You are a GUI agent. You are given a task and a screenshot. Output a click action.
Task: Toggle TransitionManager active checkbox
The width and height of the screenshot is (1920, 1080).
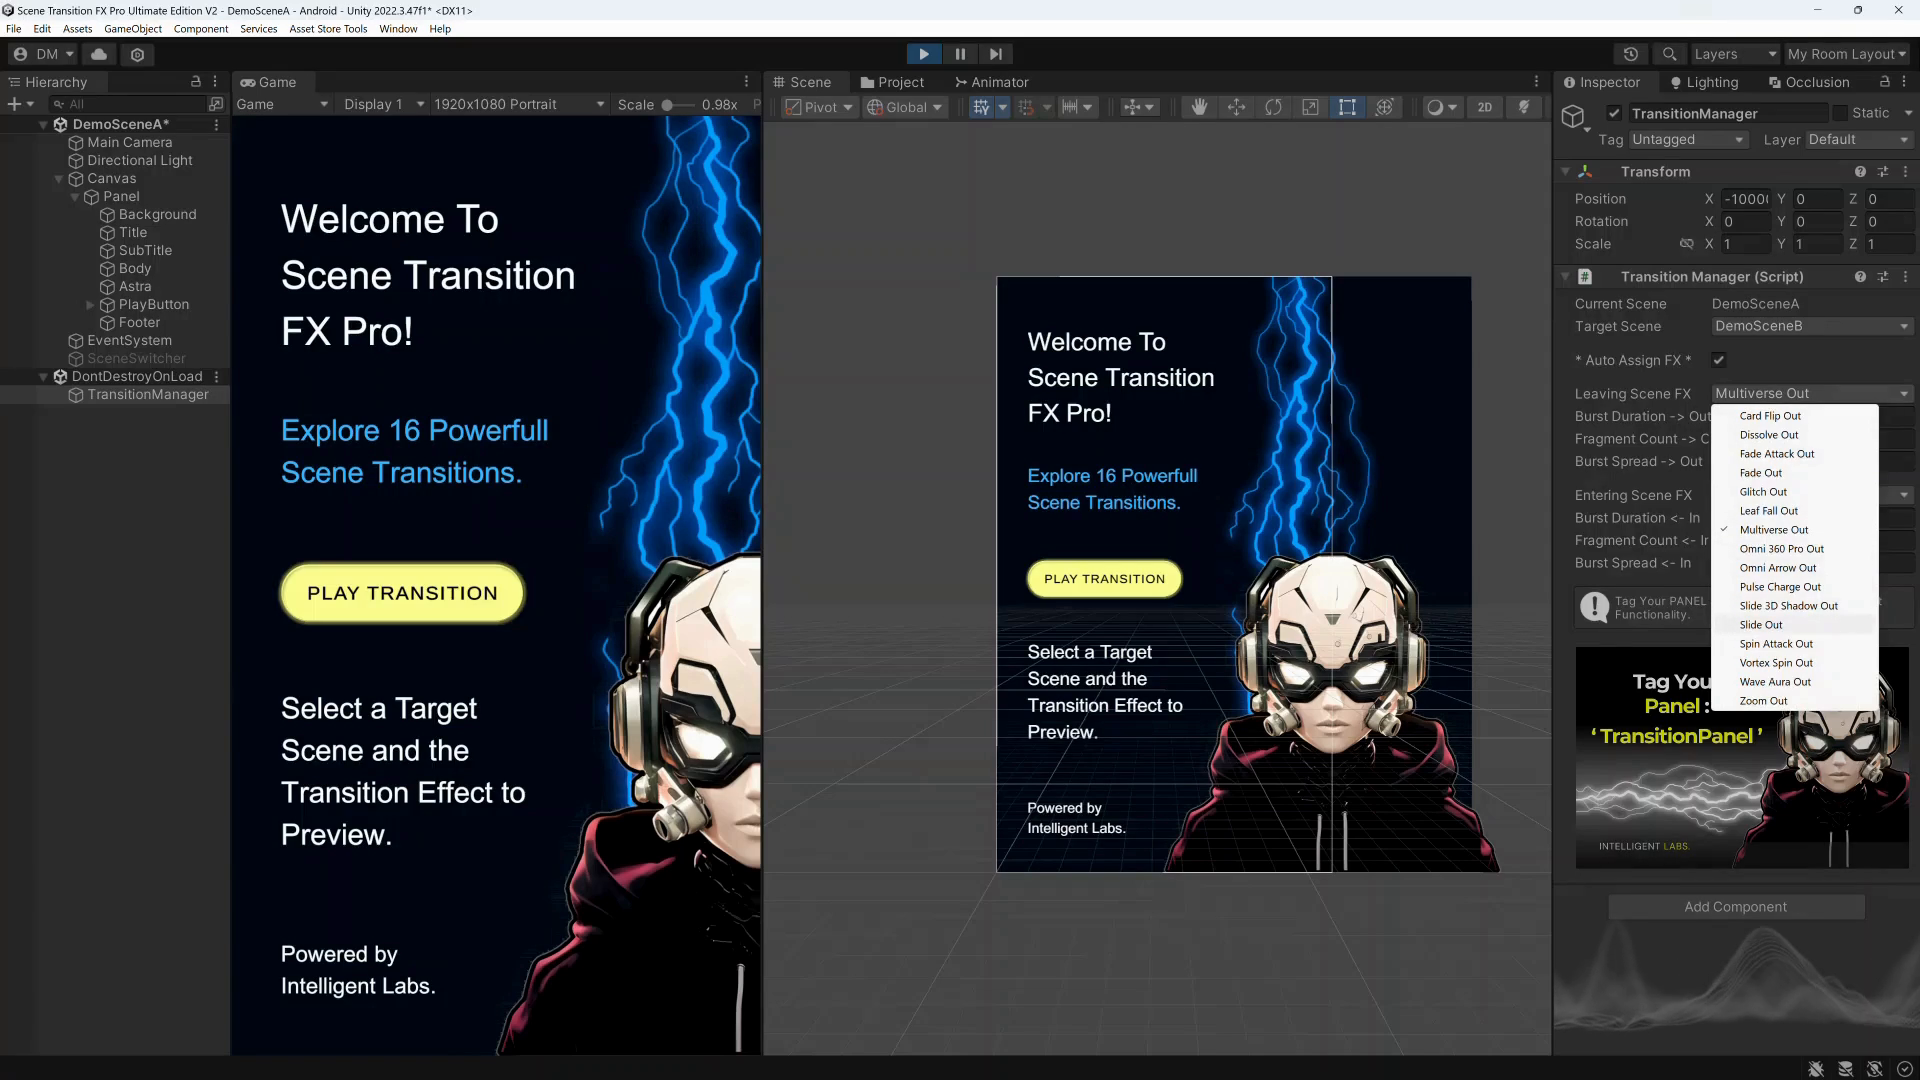click(x=1614, y=113)
